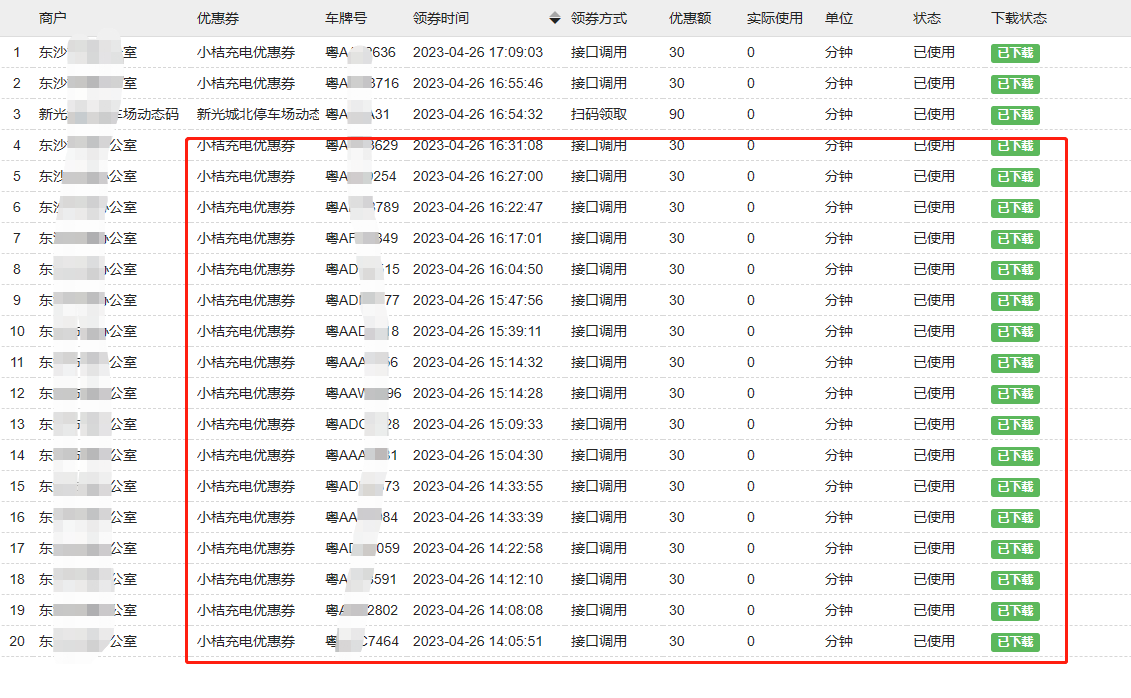The height and width of the screenshot is (698, 1131).
Task: Click the 优惠额 column header
Action: tap(690, 19)
